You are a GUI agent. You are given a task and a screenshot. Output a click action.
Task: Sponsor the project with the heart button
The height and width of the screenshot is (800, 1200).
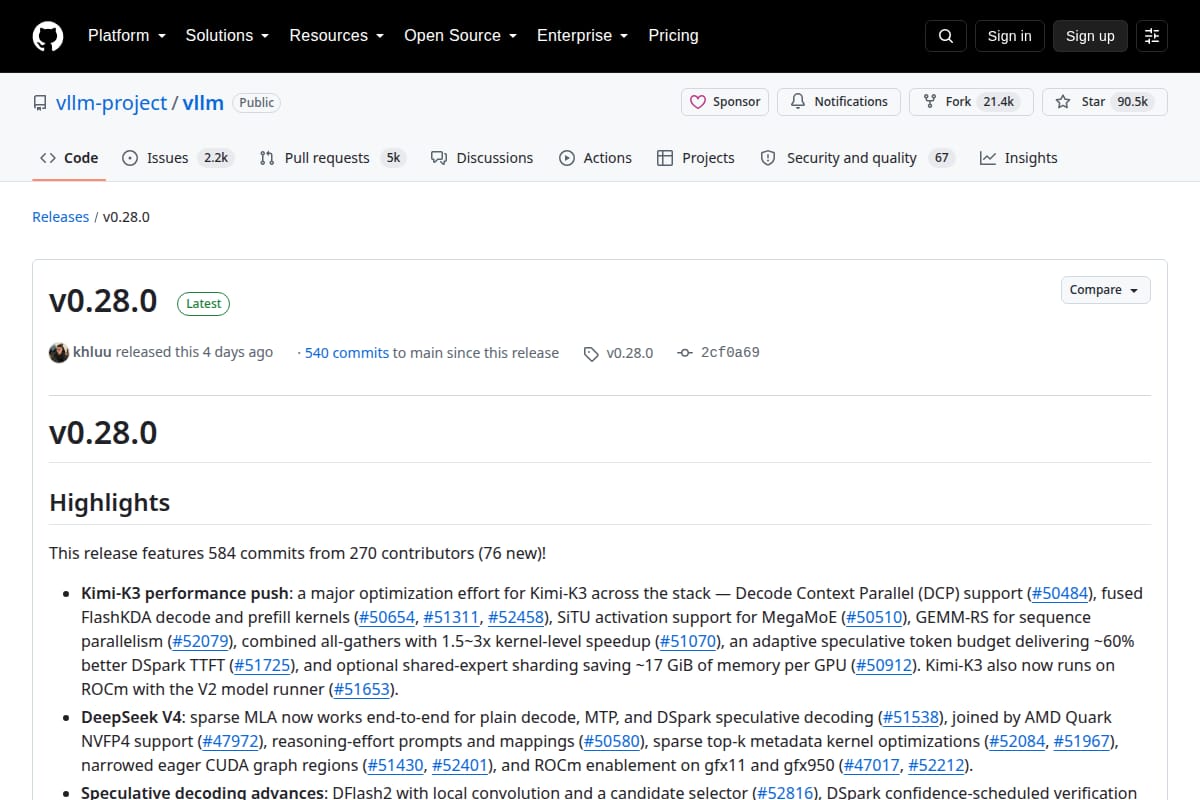(x=726, y=102)
